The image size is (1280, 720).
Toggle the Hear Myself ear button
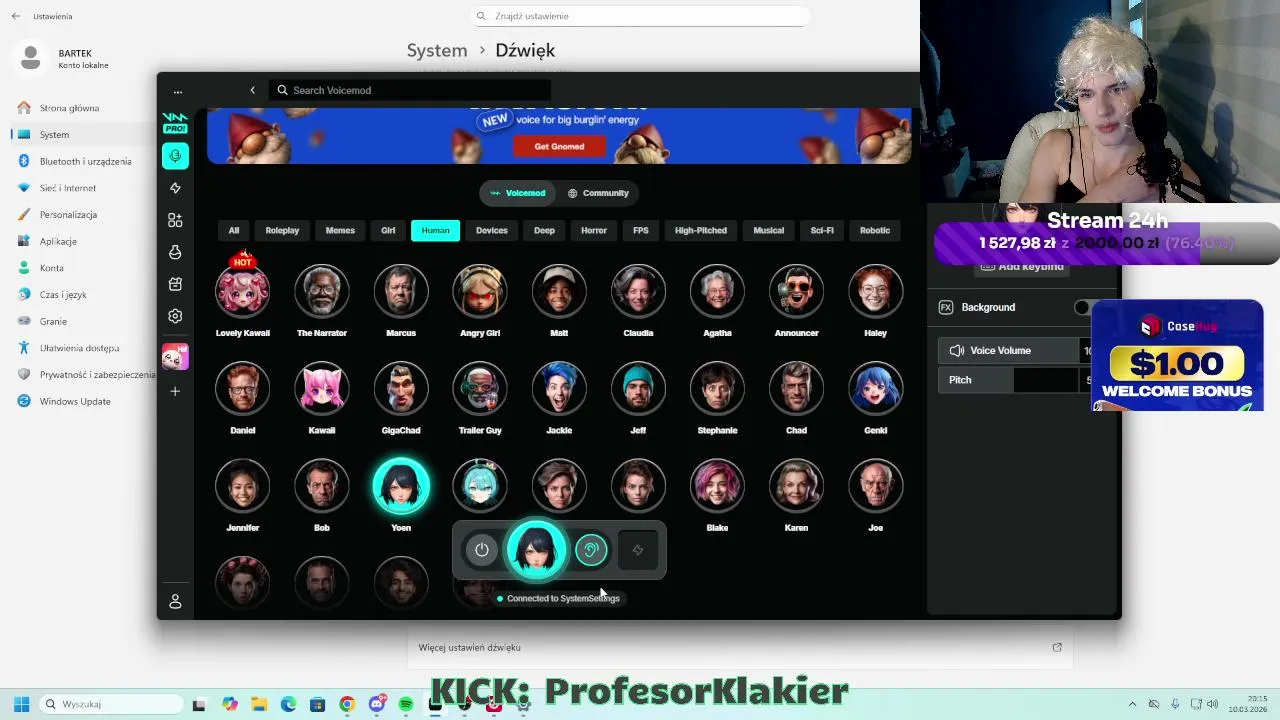point(591,550)
